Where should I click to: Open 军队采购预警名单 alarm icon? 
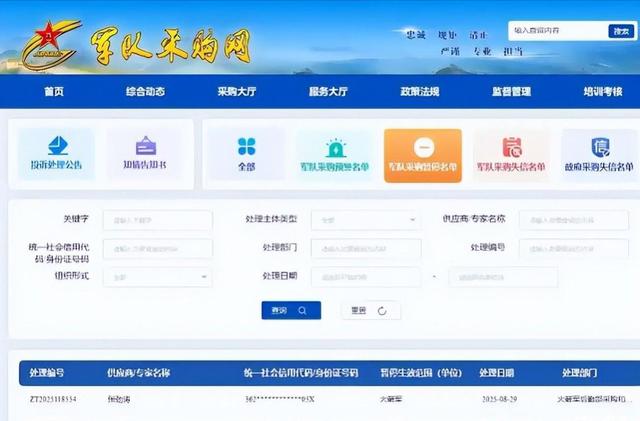(336, 148)
